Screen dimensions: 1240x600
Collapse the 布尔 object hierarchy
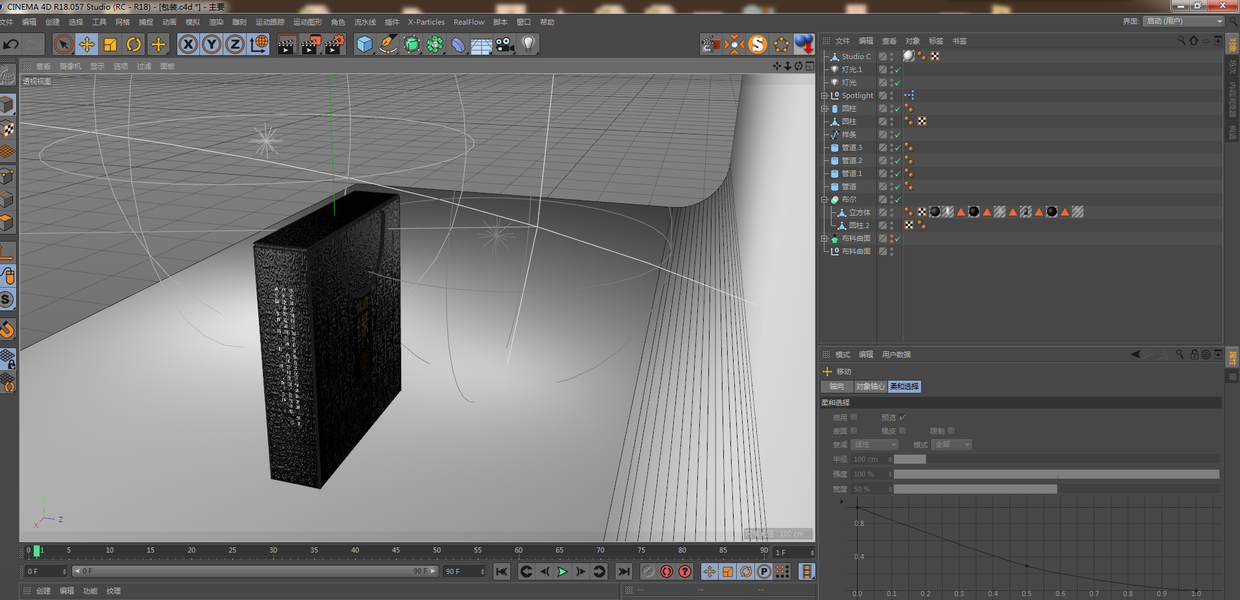(824, 200)
